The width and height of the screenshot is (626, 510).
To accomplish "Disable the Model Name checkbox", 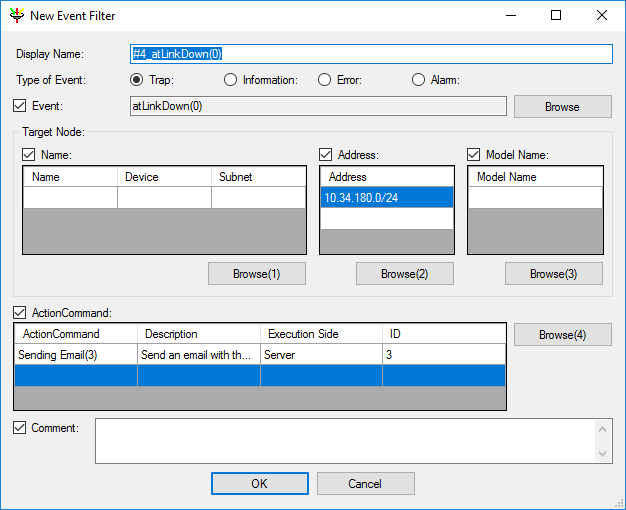I will pos(473,155).
